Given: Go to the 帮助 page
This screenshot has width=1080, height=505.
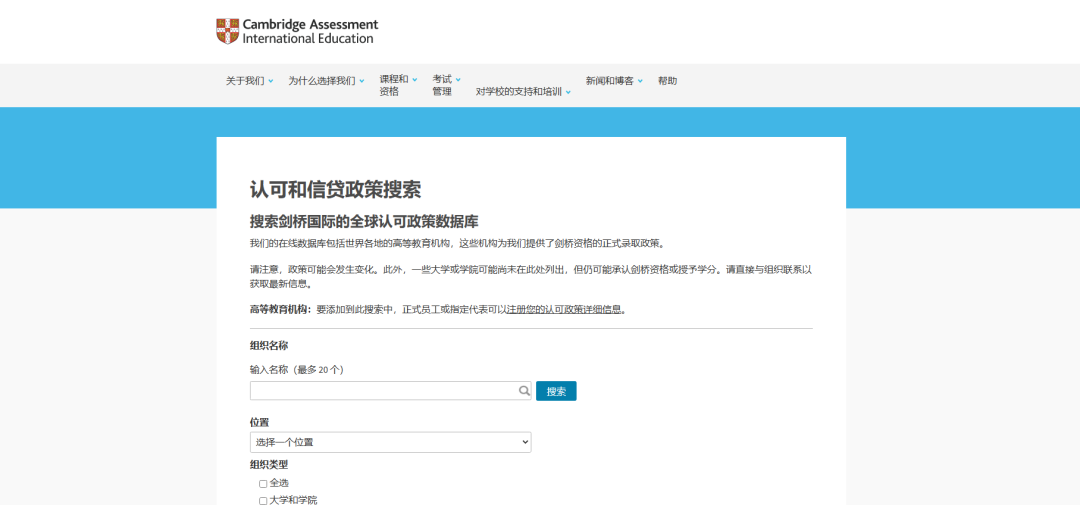Looking at the screenshot, I should coord(667,81).
